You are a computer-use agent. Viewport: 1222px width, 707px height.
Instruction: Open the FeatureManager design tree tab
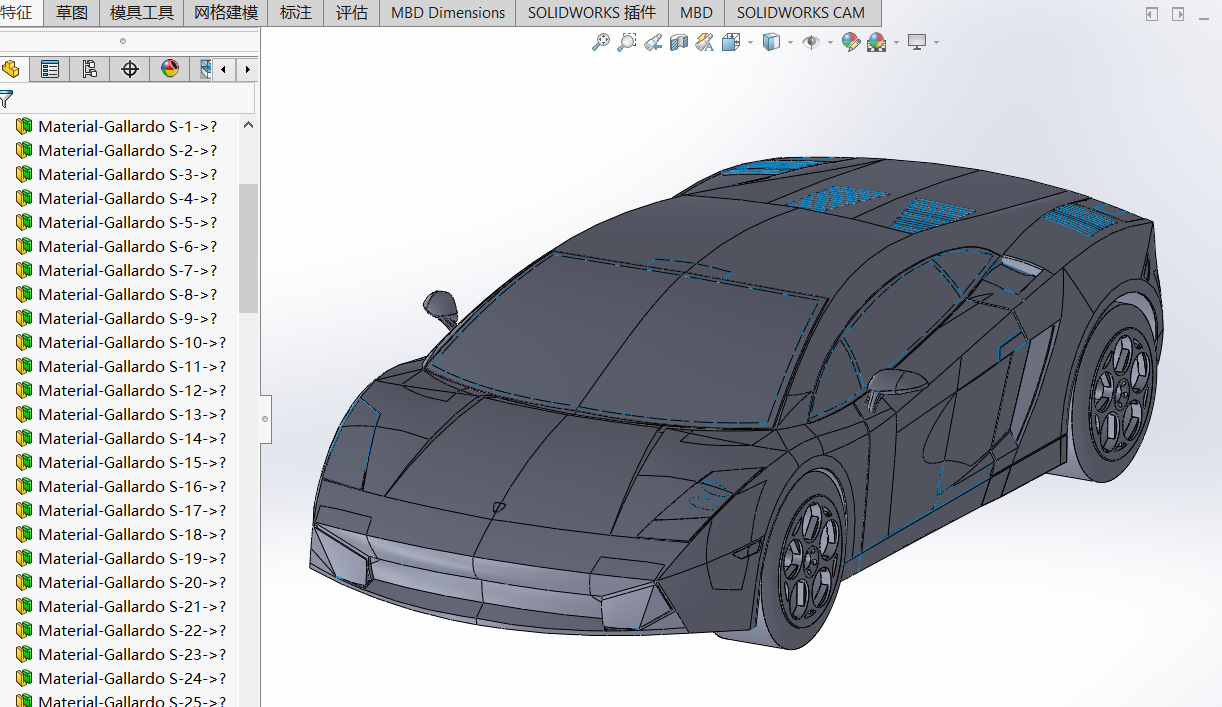coord(11,69)
